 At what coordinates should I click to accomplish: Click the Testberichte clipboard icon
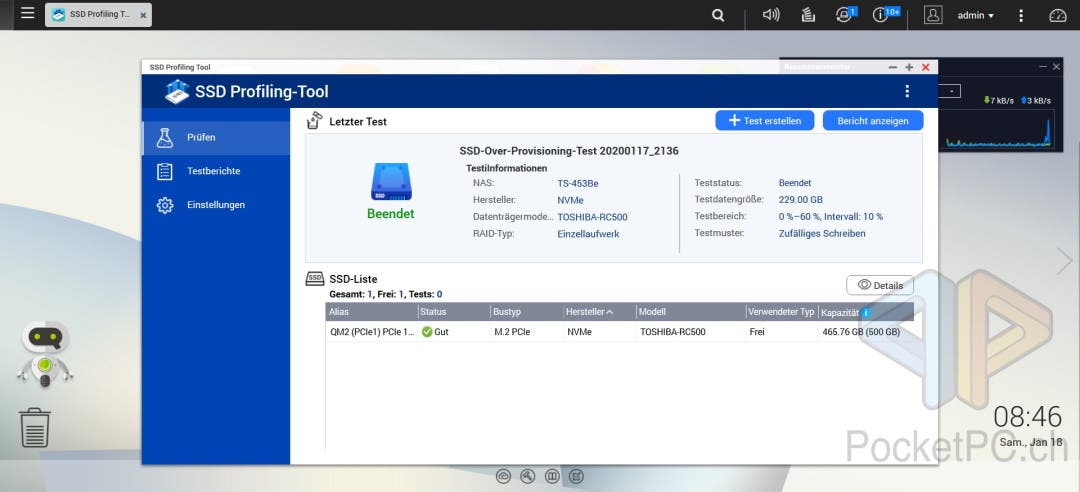click(x=165, y=172)
